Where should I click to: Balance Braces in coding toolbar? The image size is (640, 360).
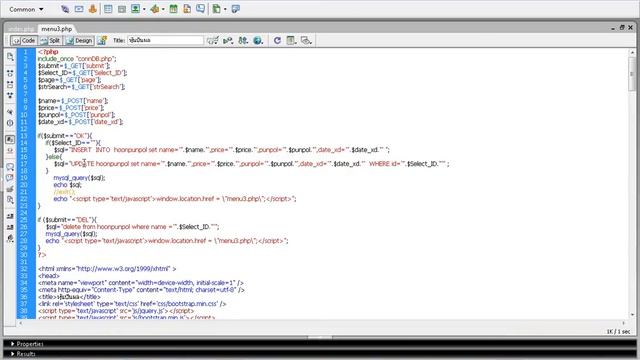[x=10, y=123]
